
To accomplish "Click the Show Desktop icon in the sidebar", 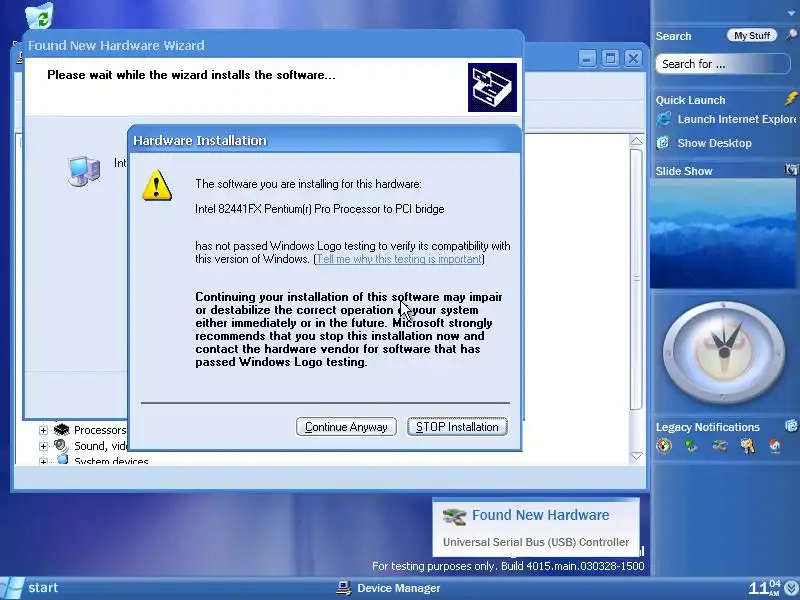I will (x=663, y=143).
